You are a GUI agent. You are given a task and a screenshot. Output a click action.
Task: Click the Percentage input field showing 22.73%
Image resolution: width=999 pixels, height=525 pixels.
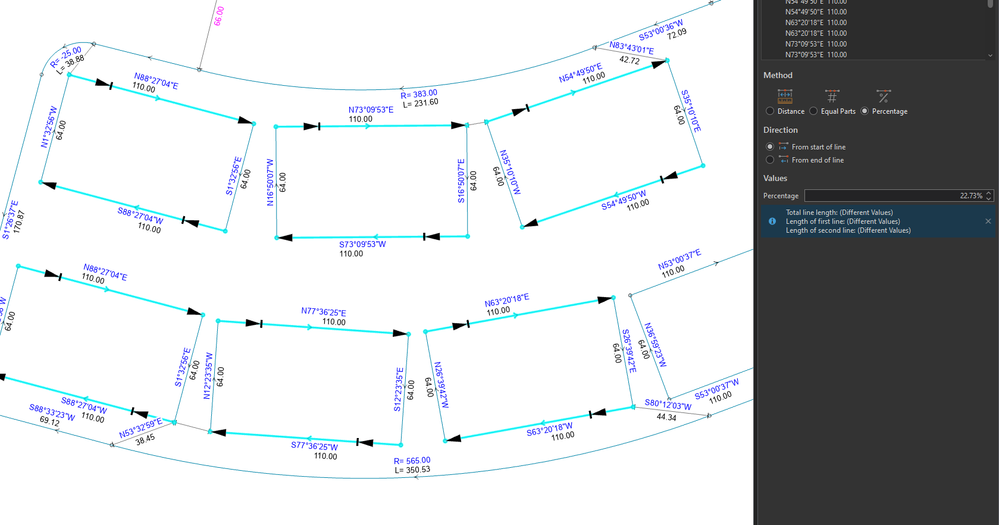[898, 196]
